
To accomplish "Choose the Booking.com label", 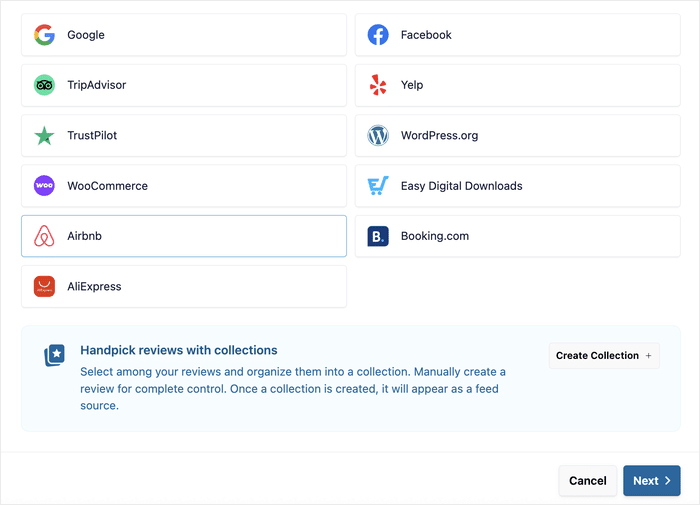I will [x=435, y=236].
